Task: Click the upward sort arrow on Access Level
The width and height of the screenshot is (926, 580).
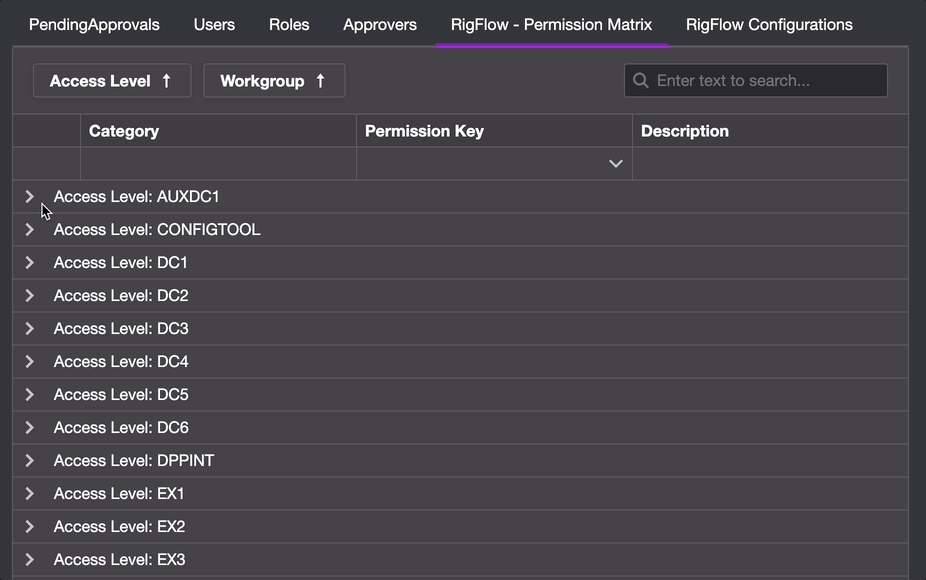Action: pos(165,81)
